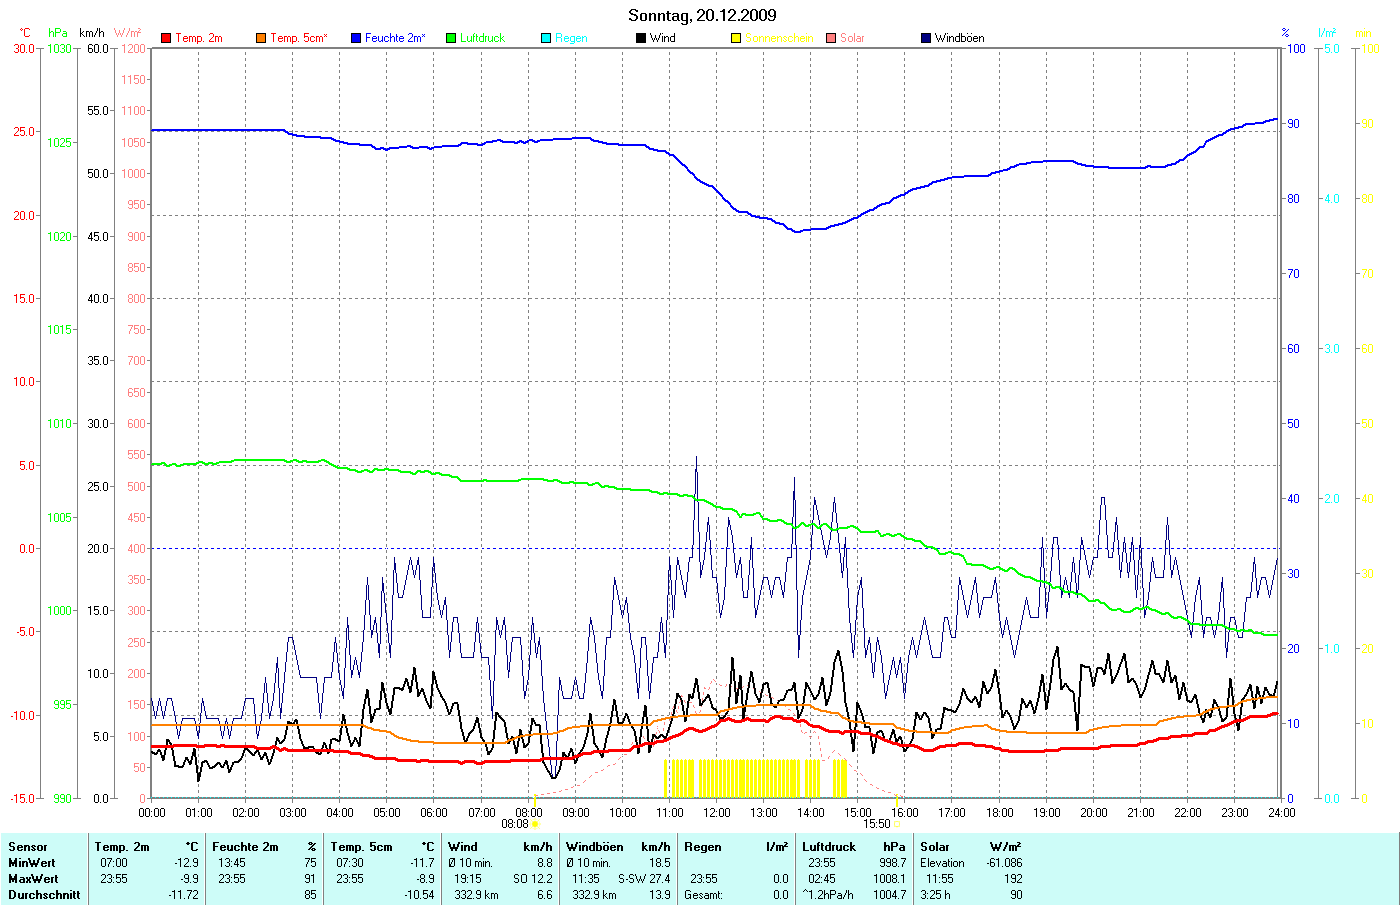The image size is (1400, 905).
Task: Click the chart title Sonntag, 20.12.2009
Action: point(702,15)
